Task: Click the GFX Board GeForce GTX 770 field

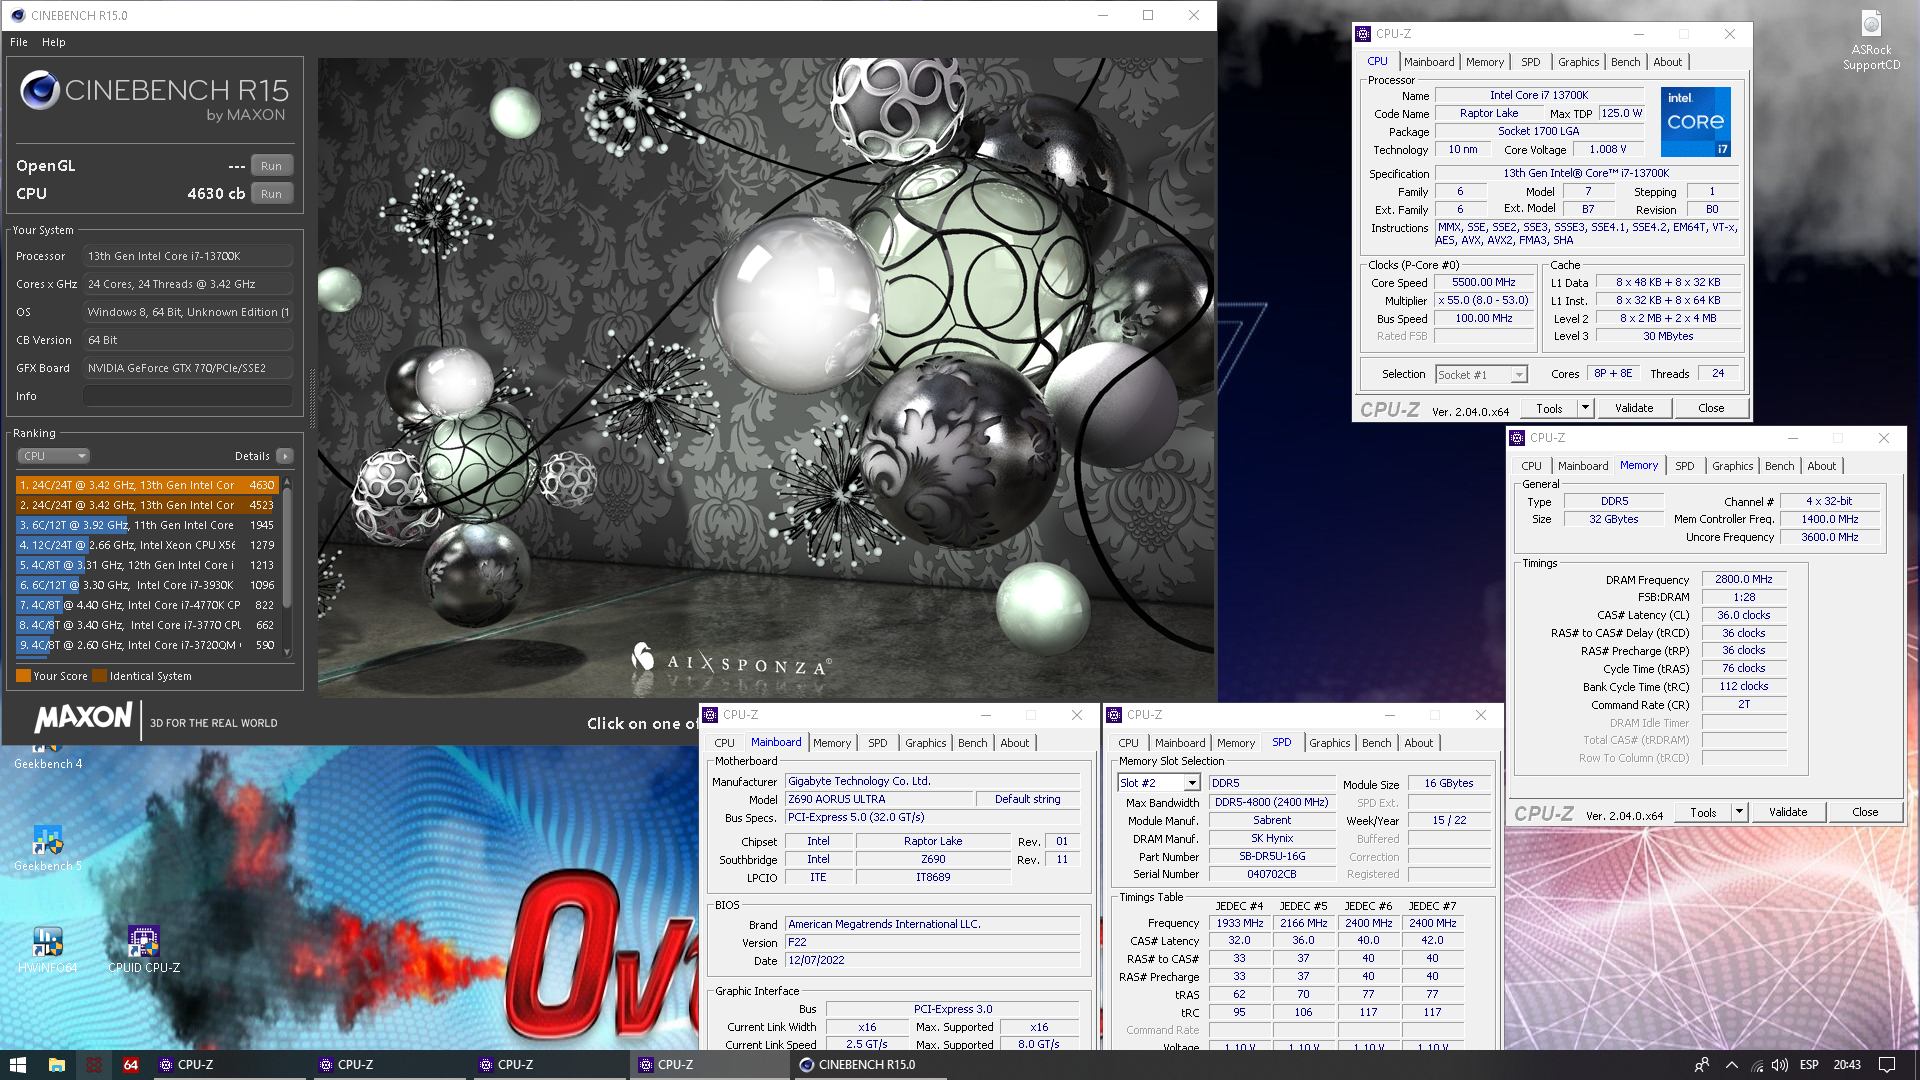Action: 188,368
